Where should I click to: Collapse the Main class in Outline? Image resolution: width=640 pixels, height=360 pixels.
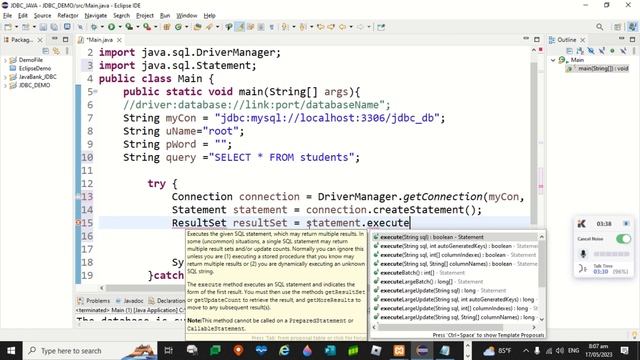pos(553,60)
